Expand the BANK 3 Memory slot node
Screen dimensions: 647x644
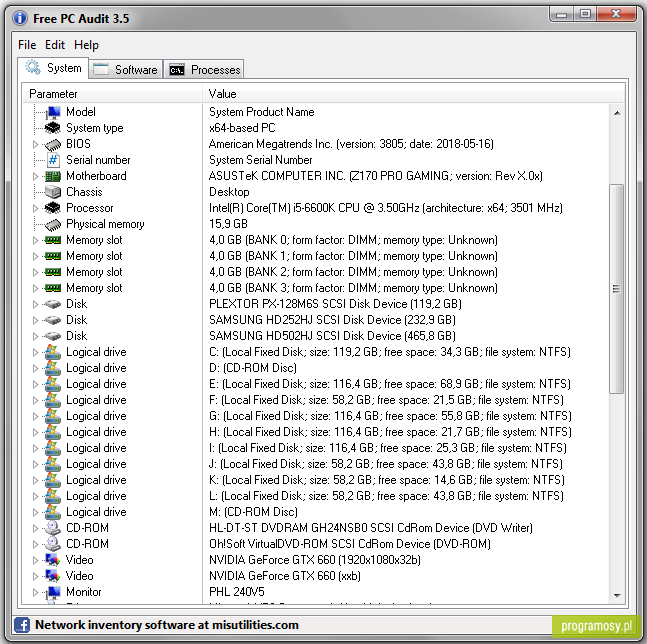click(x=35, y=288)
